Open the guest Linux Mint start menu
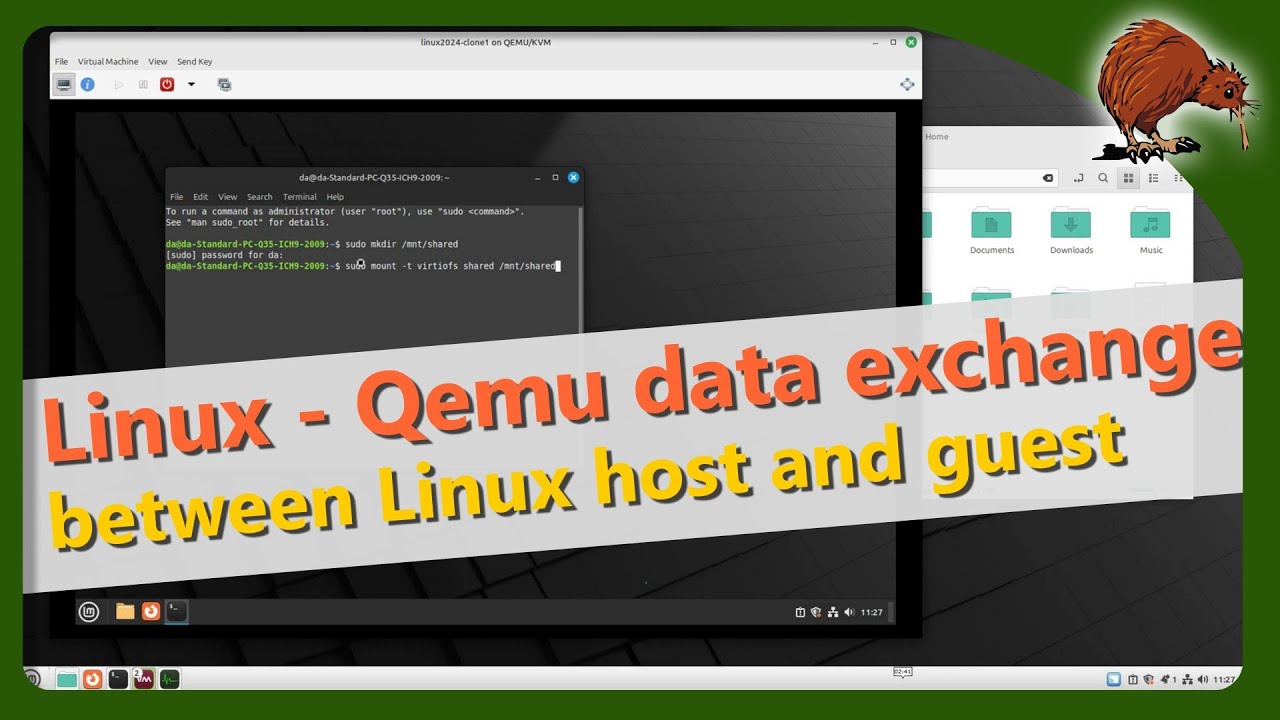This screenshot has width=1280, height=720. coord(89,611)
